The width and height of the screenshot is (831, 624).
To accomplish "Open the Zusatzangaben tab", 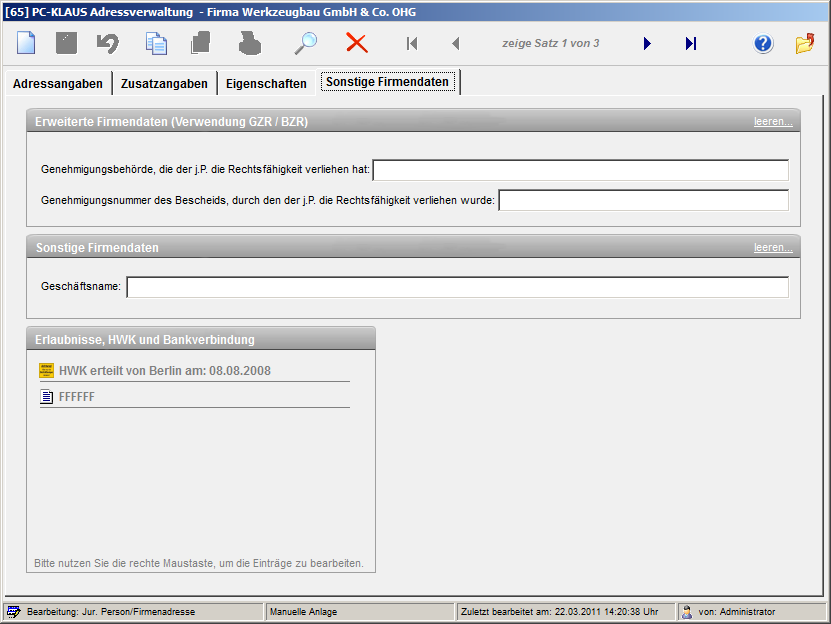I will (164, 83).
